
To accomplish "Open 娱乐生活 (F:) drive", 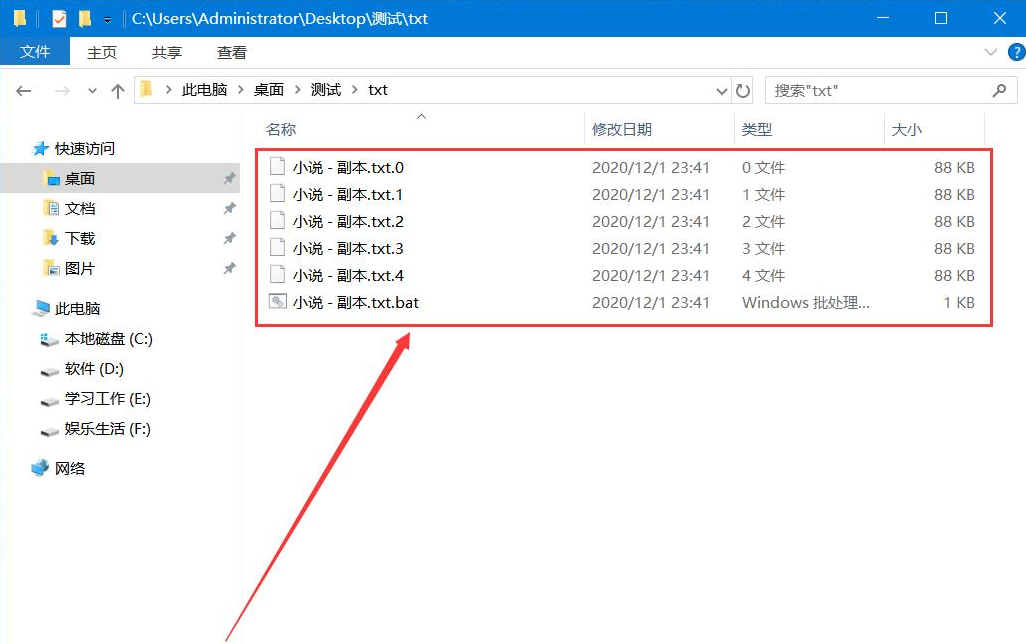I will coord(107,429).
